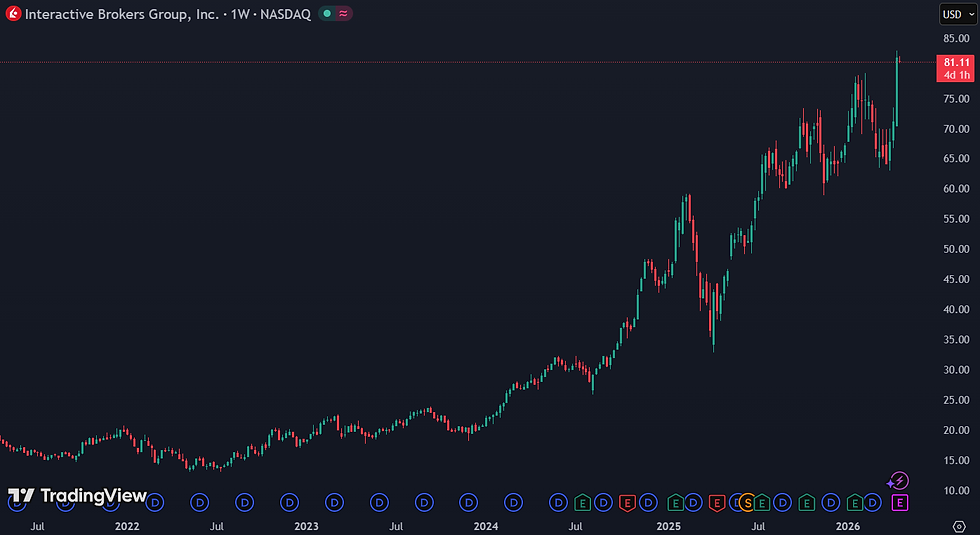Click dividend D marker just after Jul 2023
This screenshot has height=535, width=980.
424,502
